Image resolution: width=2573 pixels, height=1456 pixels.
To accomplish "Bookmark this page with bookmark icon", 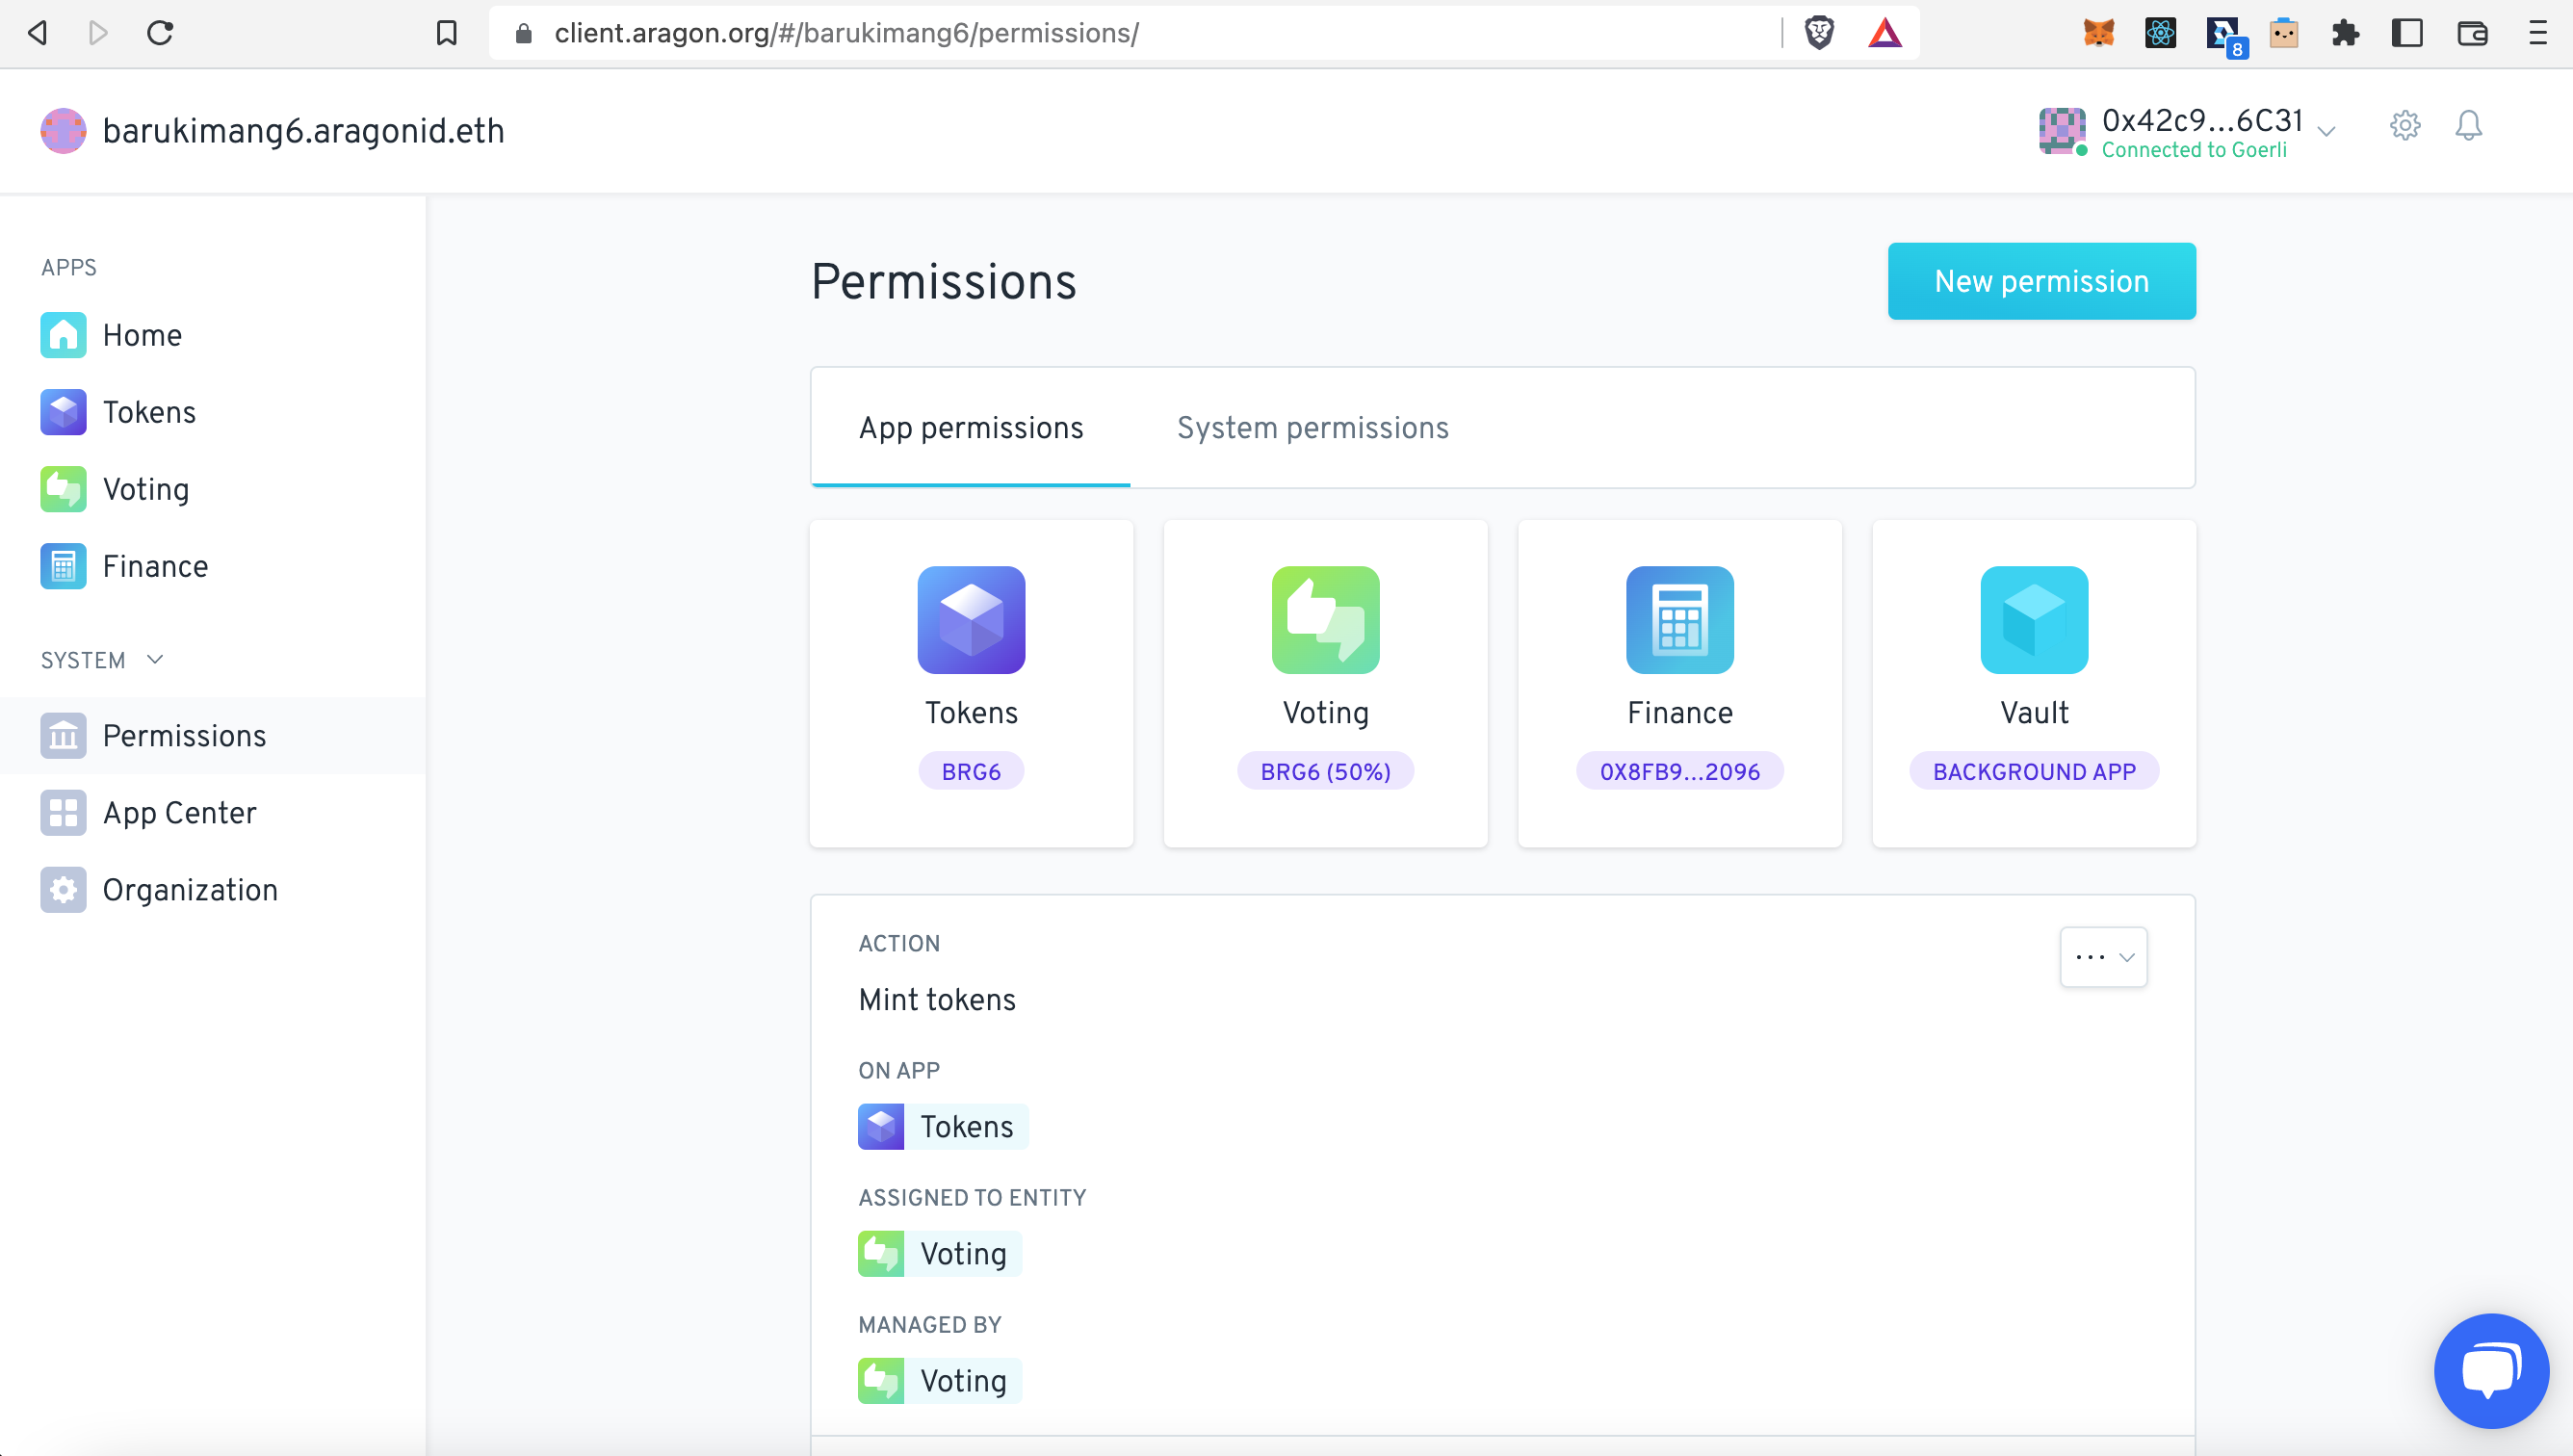I will tap(446, 33).
